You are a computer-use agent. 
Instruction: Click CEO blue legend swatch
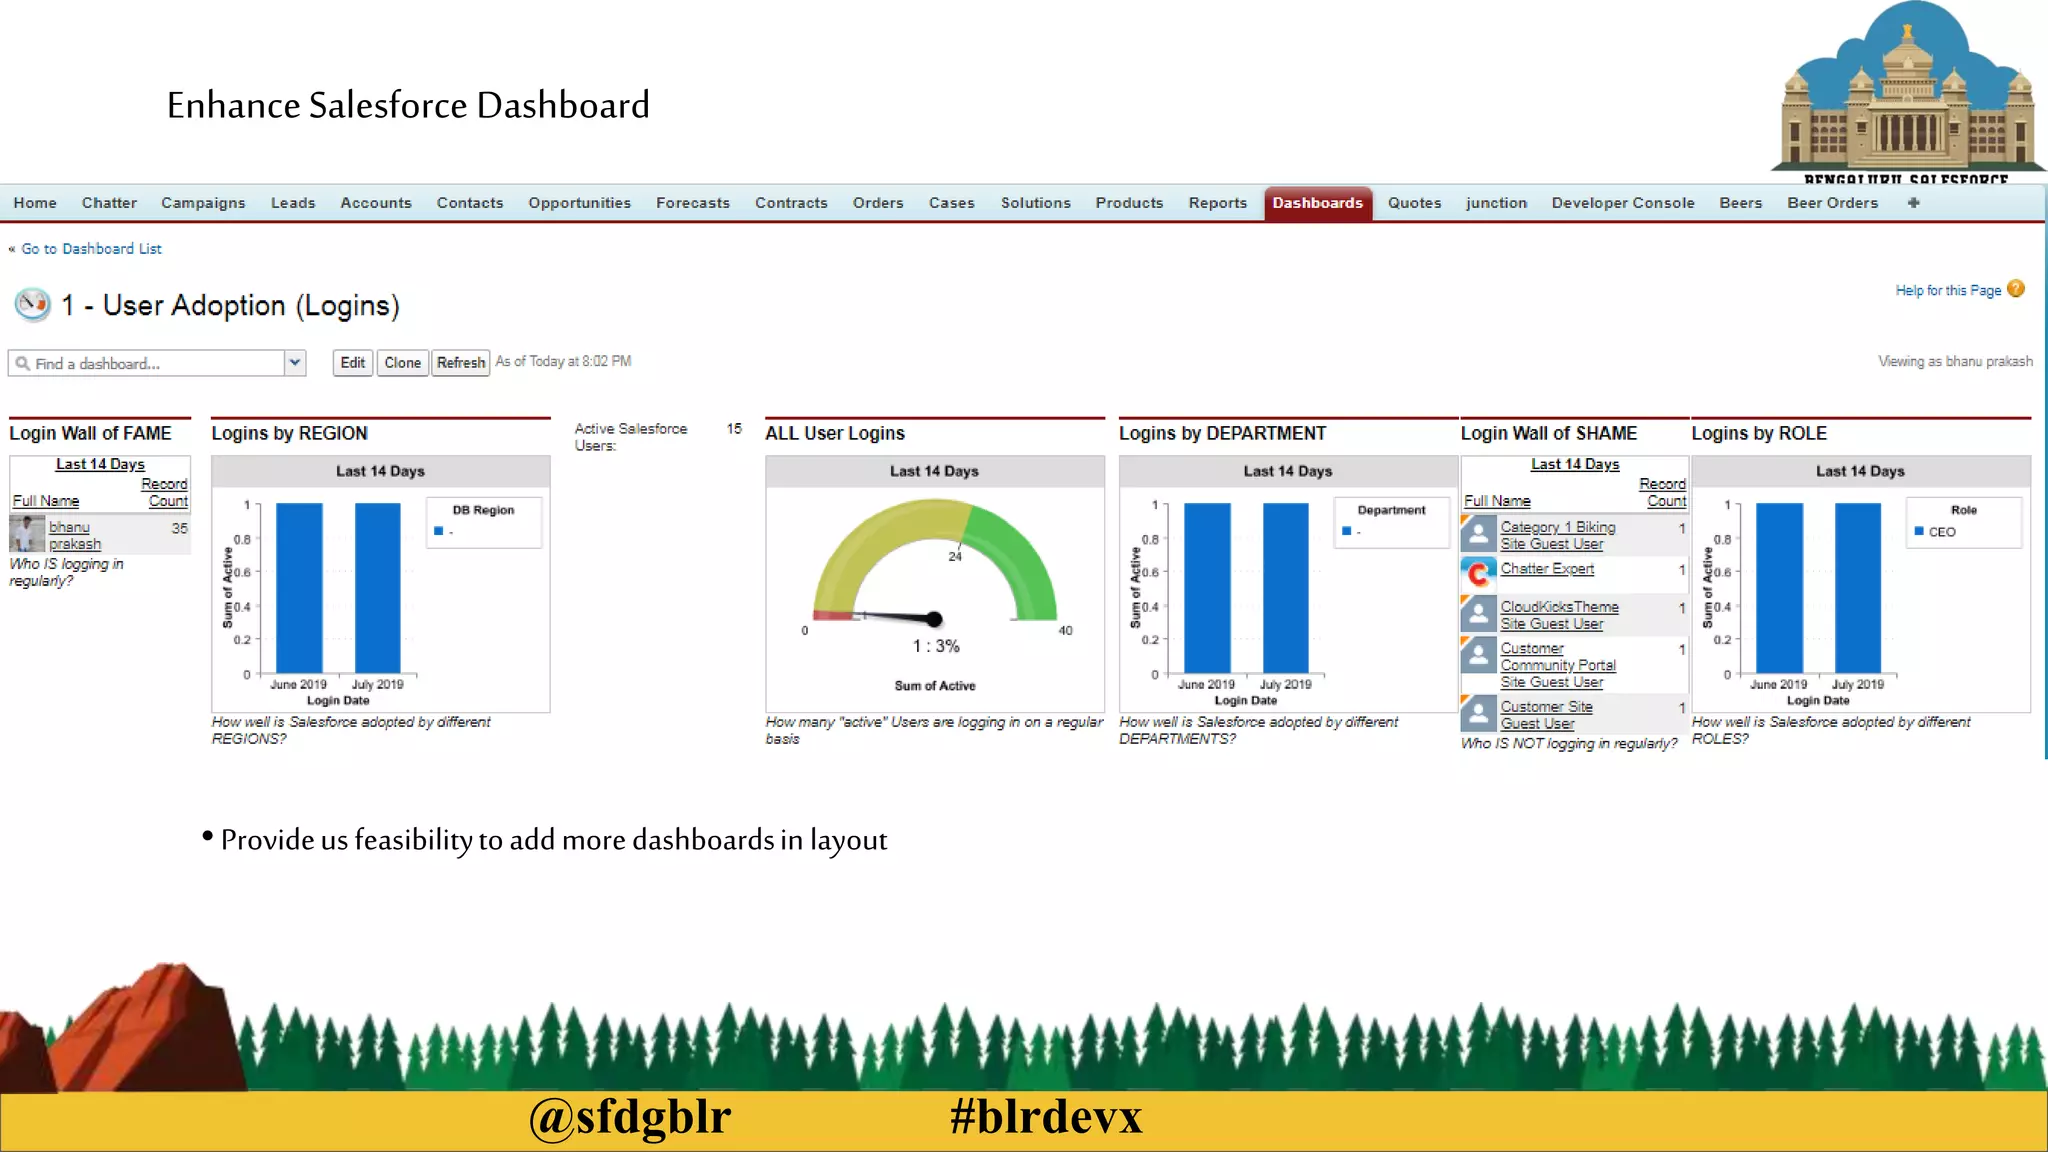1919,531
